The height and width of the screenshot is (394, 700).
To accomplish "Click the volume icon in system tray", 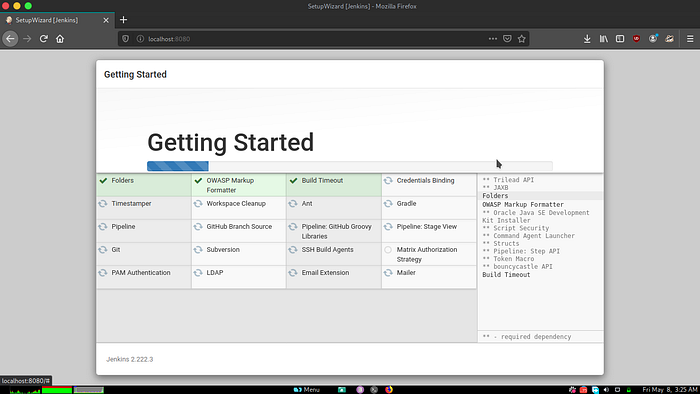I will pos(606,390).
